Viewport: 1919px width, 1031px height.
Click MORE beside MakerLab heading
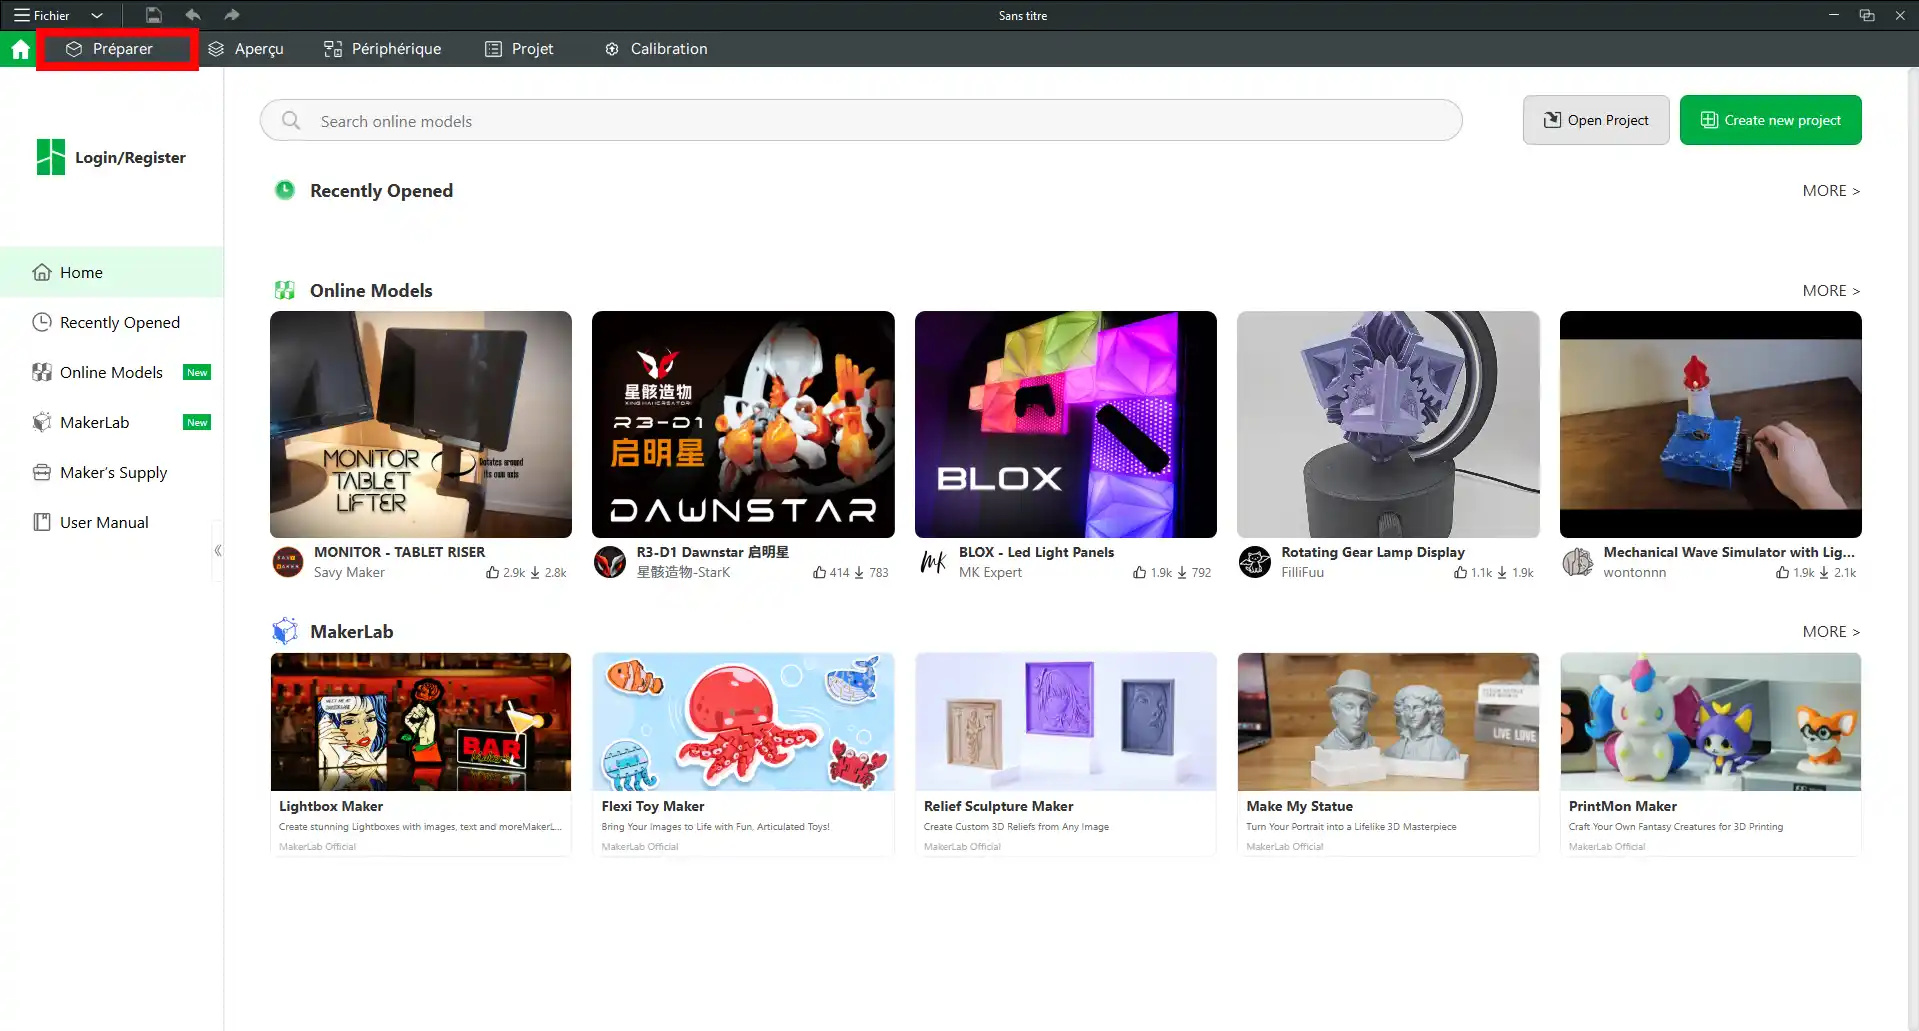pyautogui.click(x=1831, y=632)
